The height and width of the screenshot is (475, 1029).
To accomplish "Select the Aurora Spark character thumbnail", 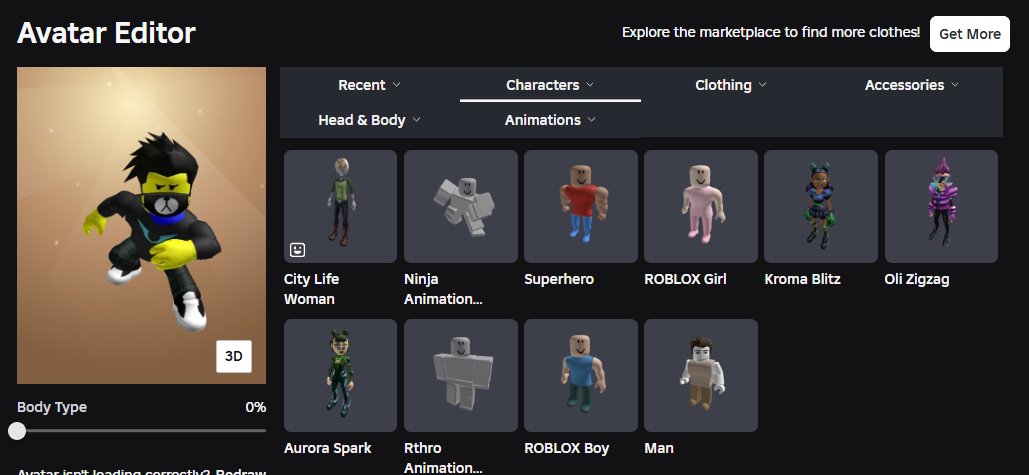I will point(340,375).
